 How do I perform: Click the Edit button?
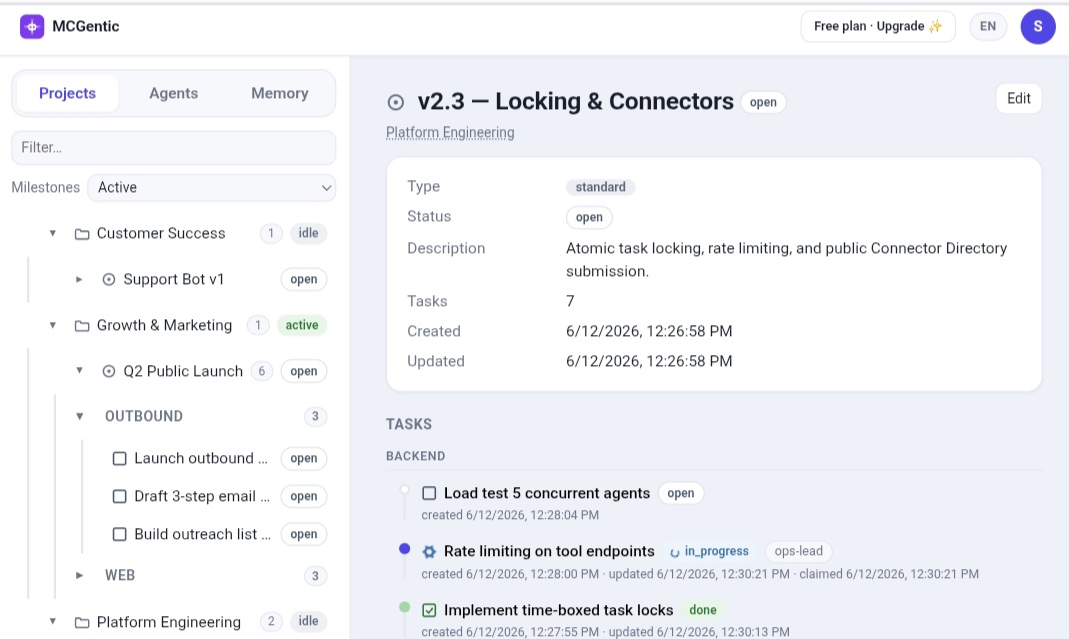pyautogui.click(x=1019, y=98)
